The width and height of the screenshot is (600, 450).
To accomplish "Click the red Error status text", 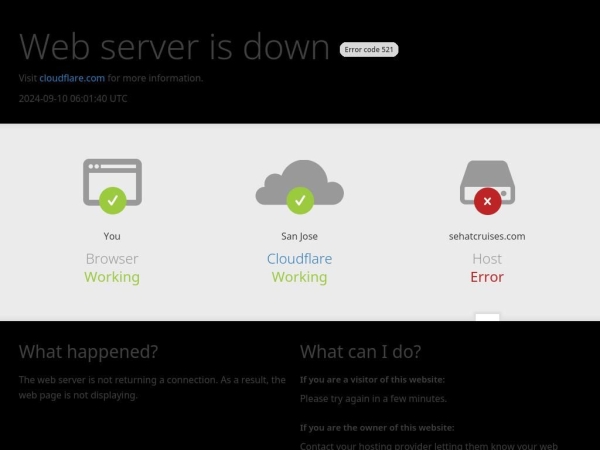I will [x=487, y=277].
